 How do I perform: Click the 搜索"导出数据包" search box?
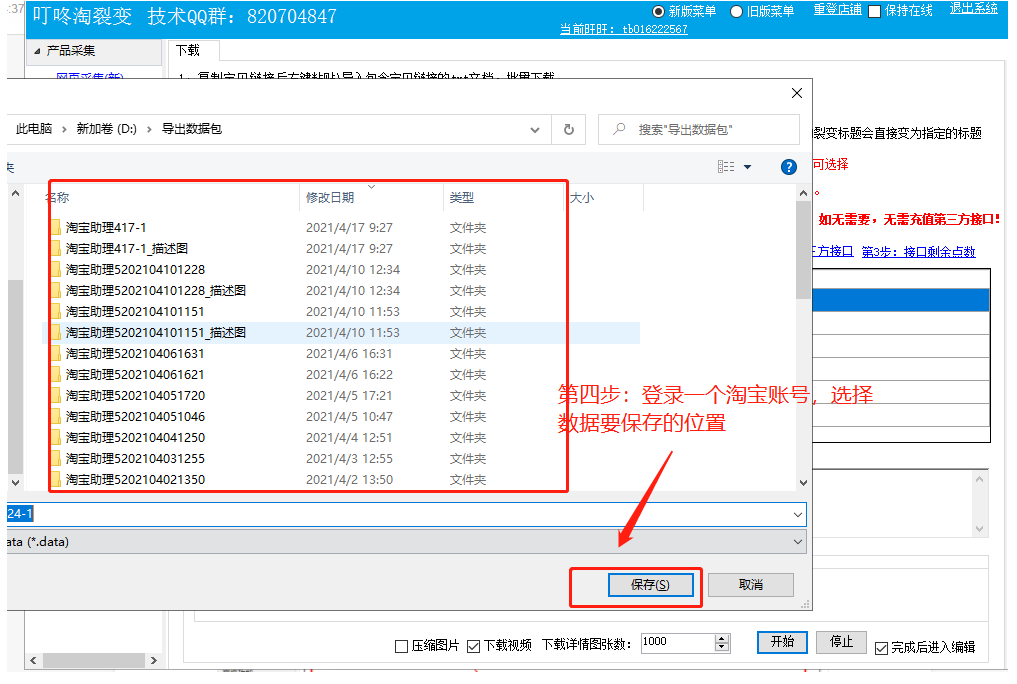point(699,130)
